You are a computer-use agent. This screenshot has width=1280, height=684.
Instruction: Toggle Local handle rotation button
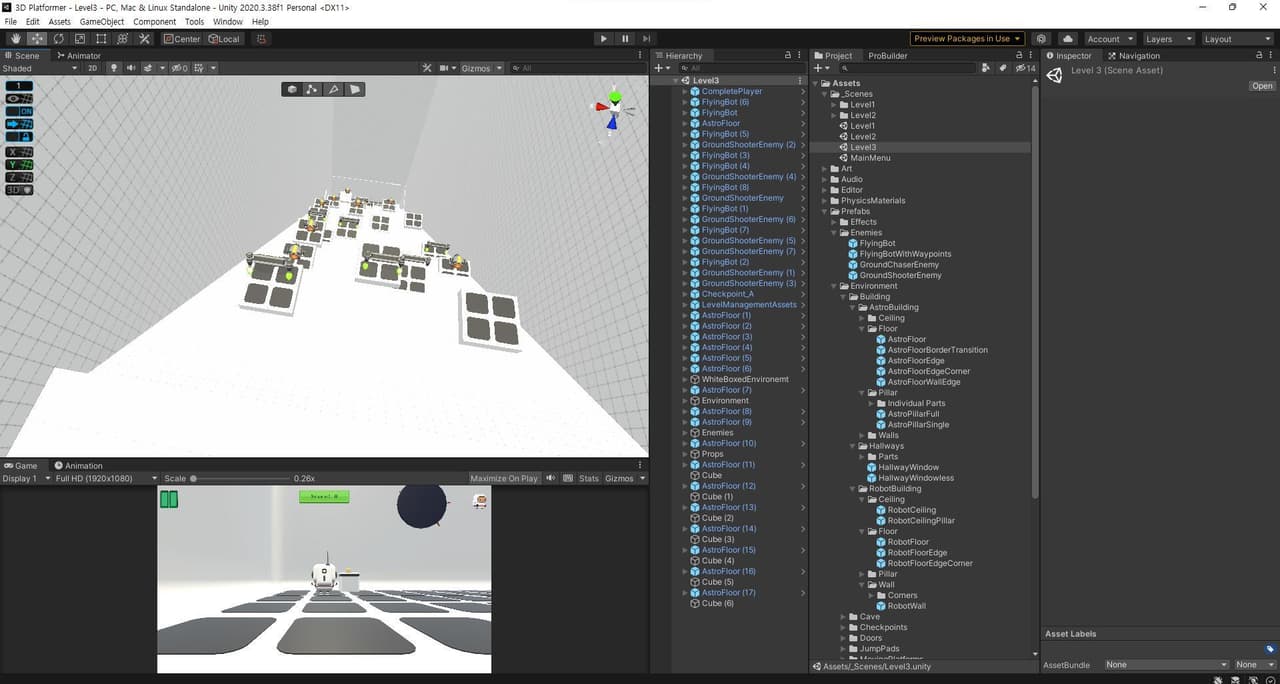pyautogui.click(x=225, y=39)
